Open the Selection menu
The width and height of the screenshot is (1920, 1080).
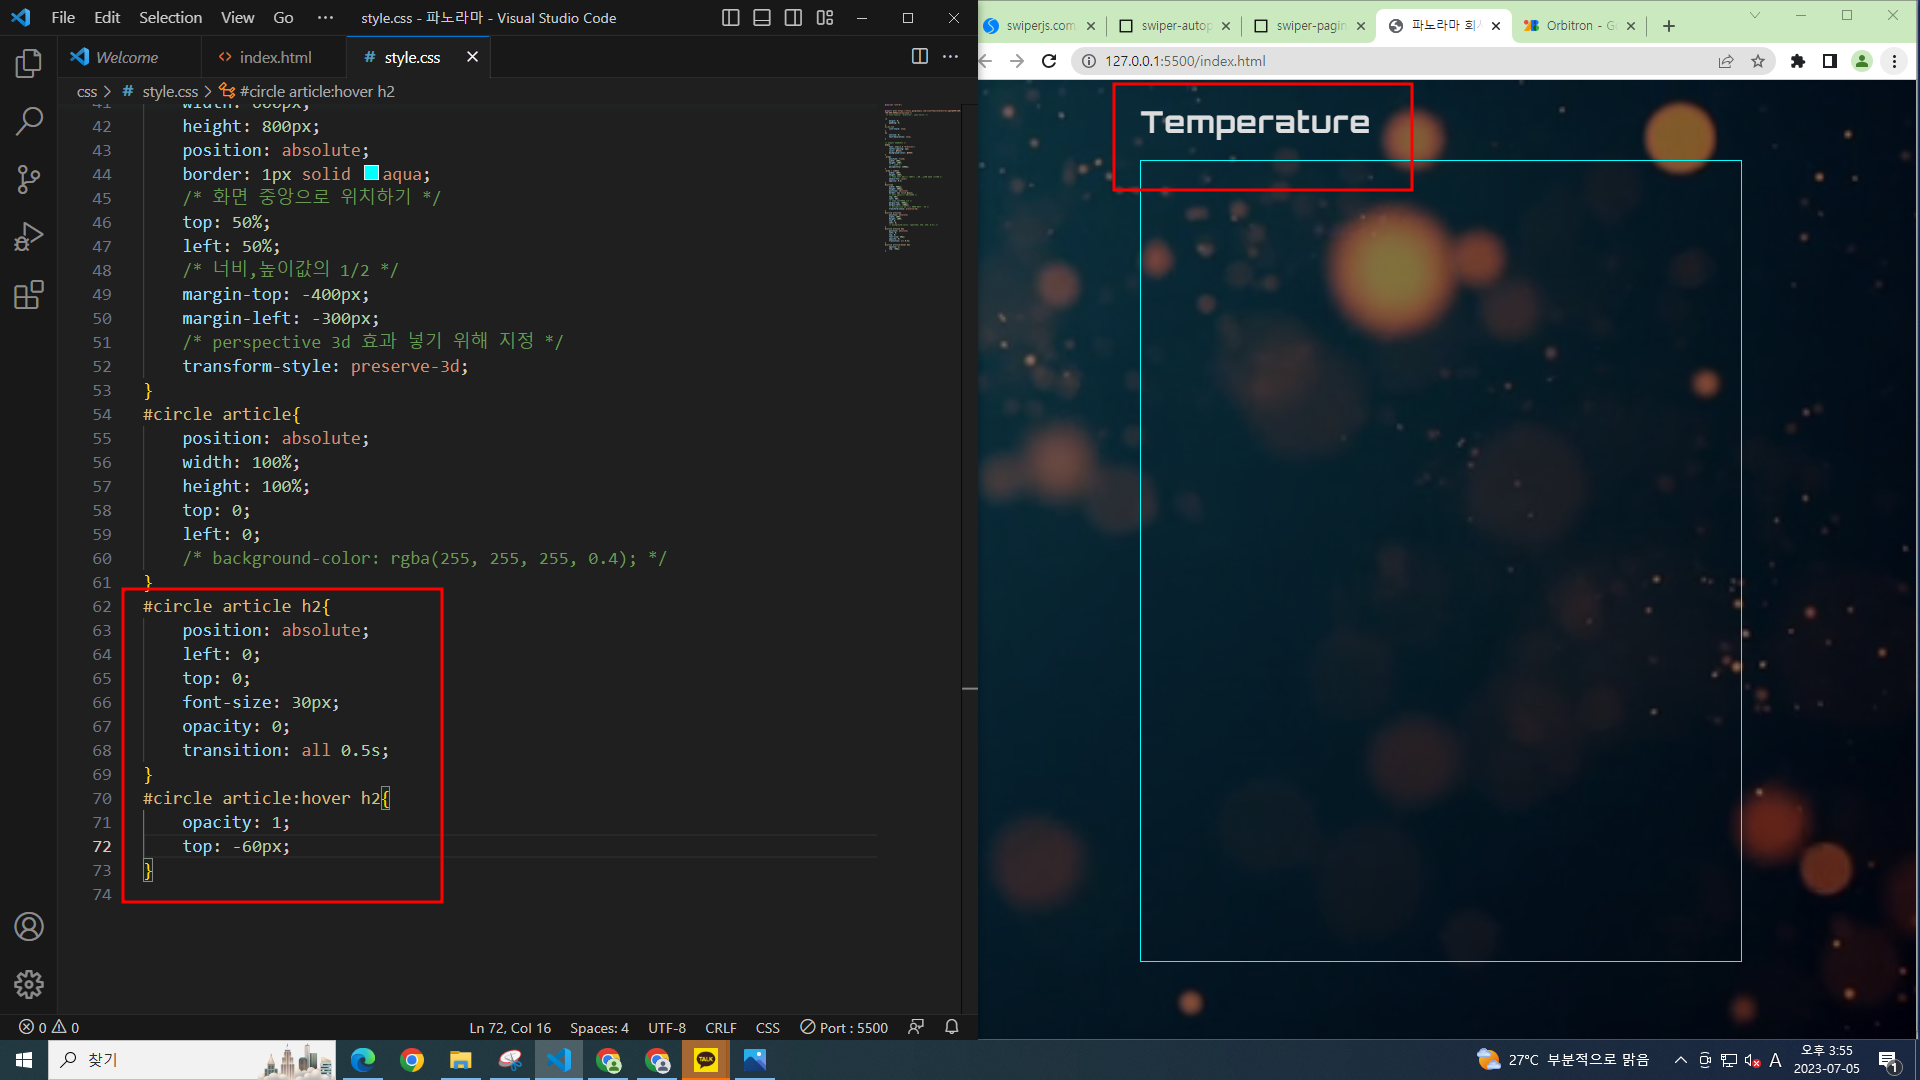(170, 18)
